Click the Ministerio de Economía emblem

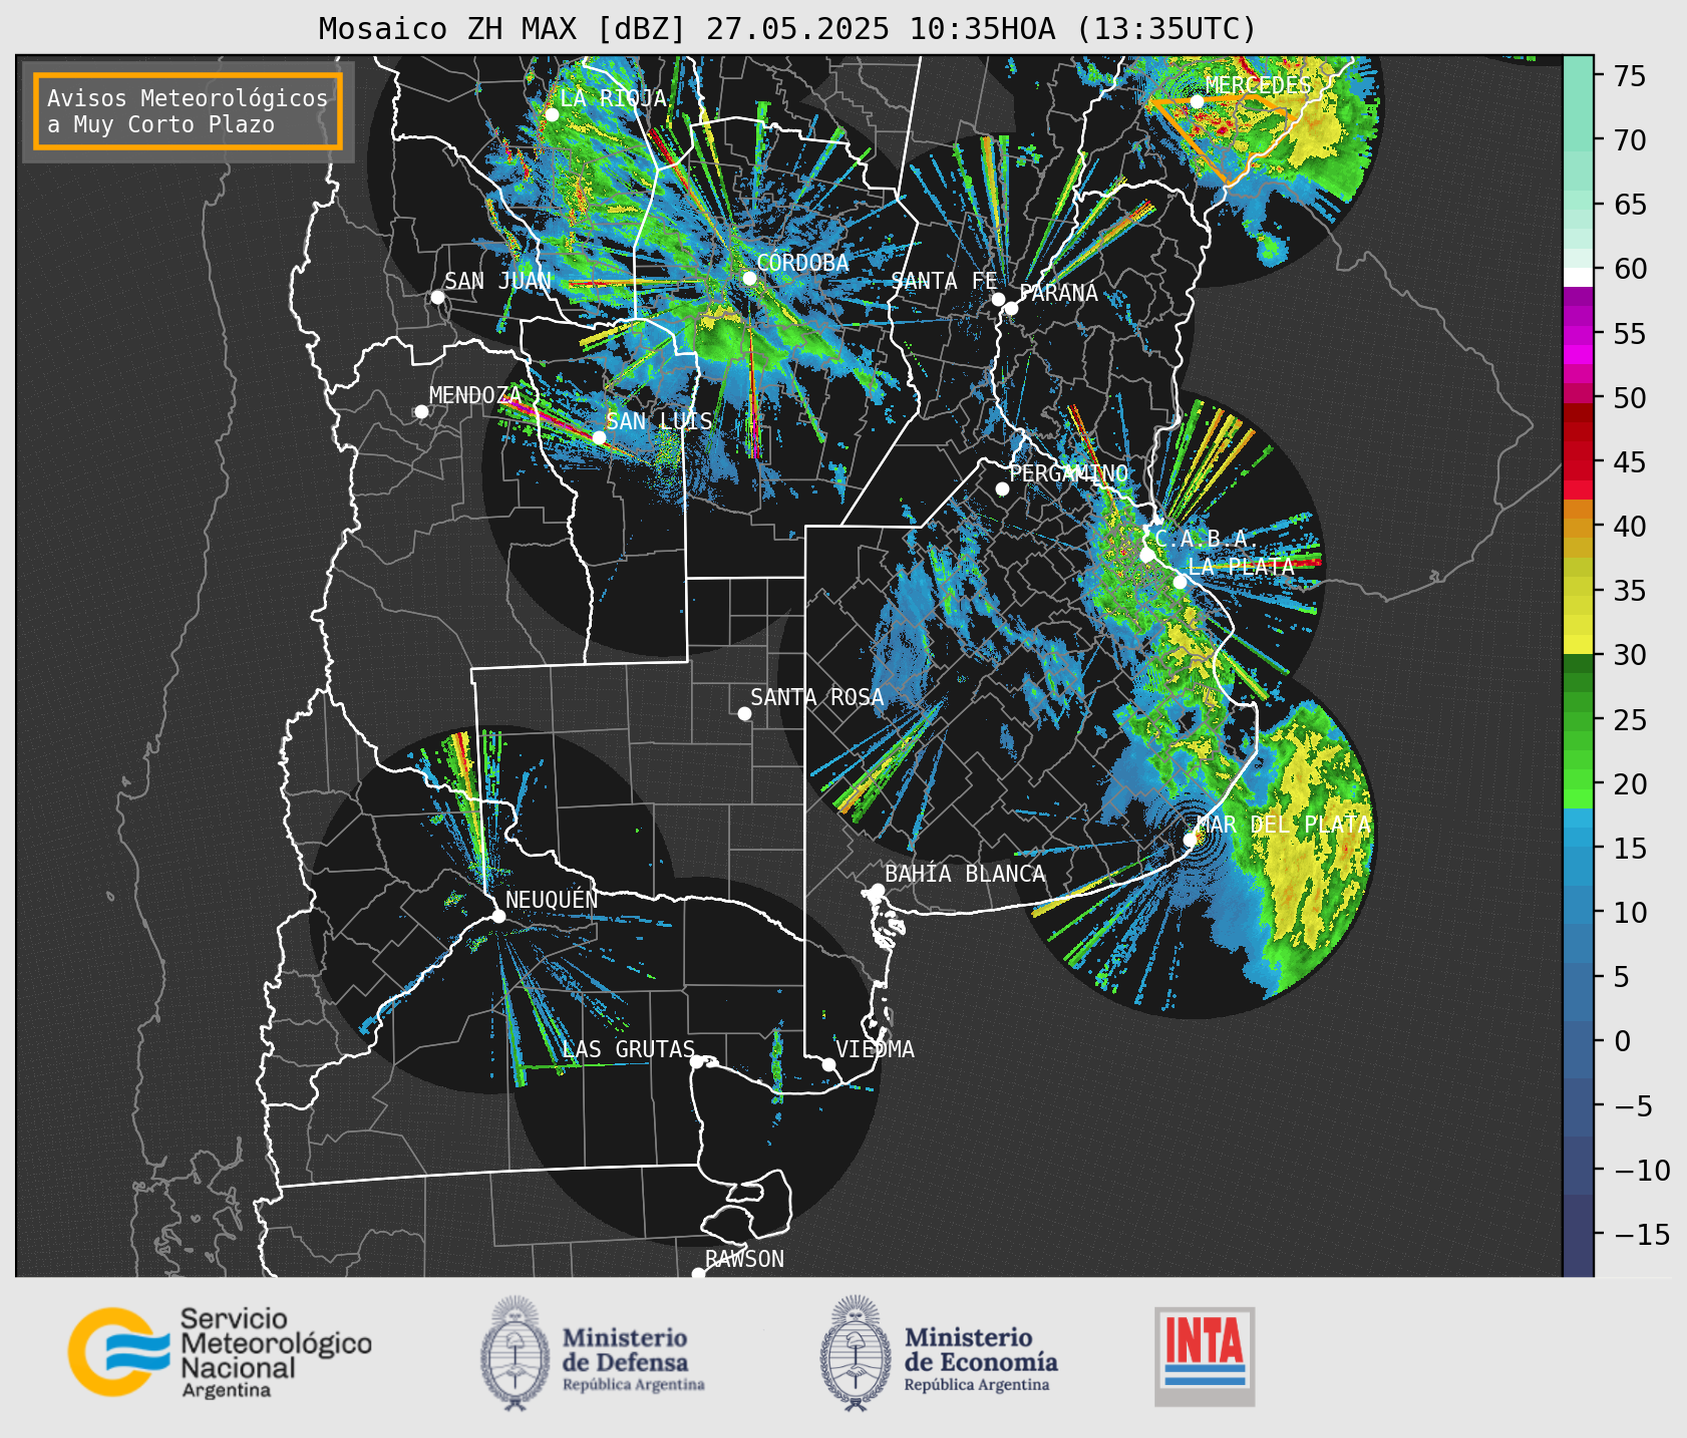[855, 1353]
